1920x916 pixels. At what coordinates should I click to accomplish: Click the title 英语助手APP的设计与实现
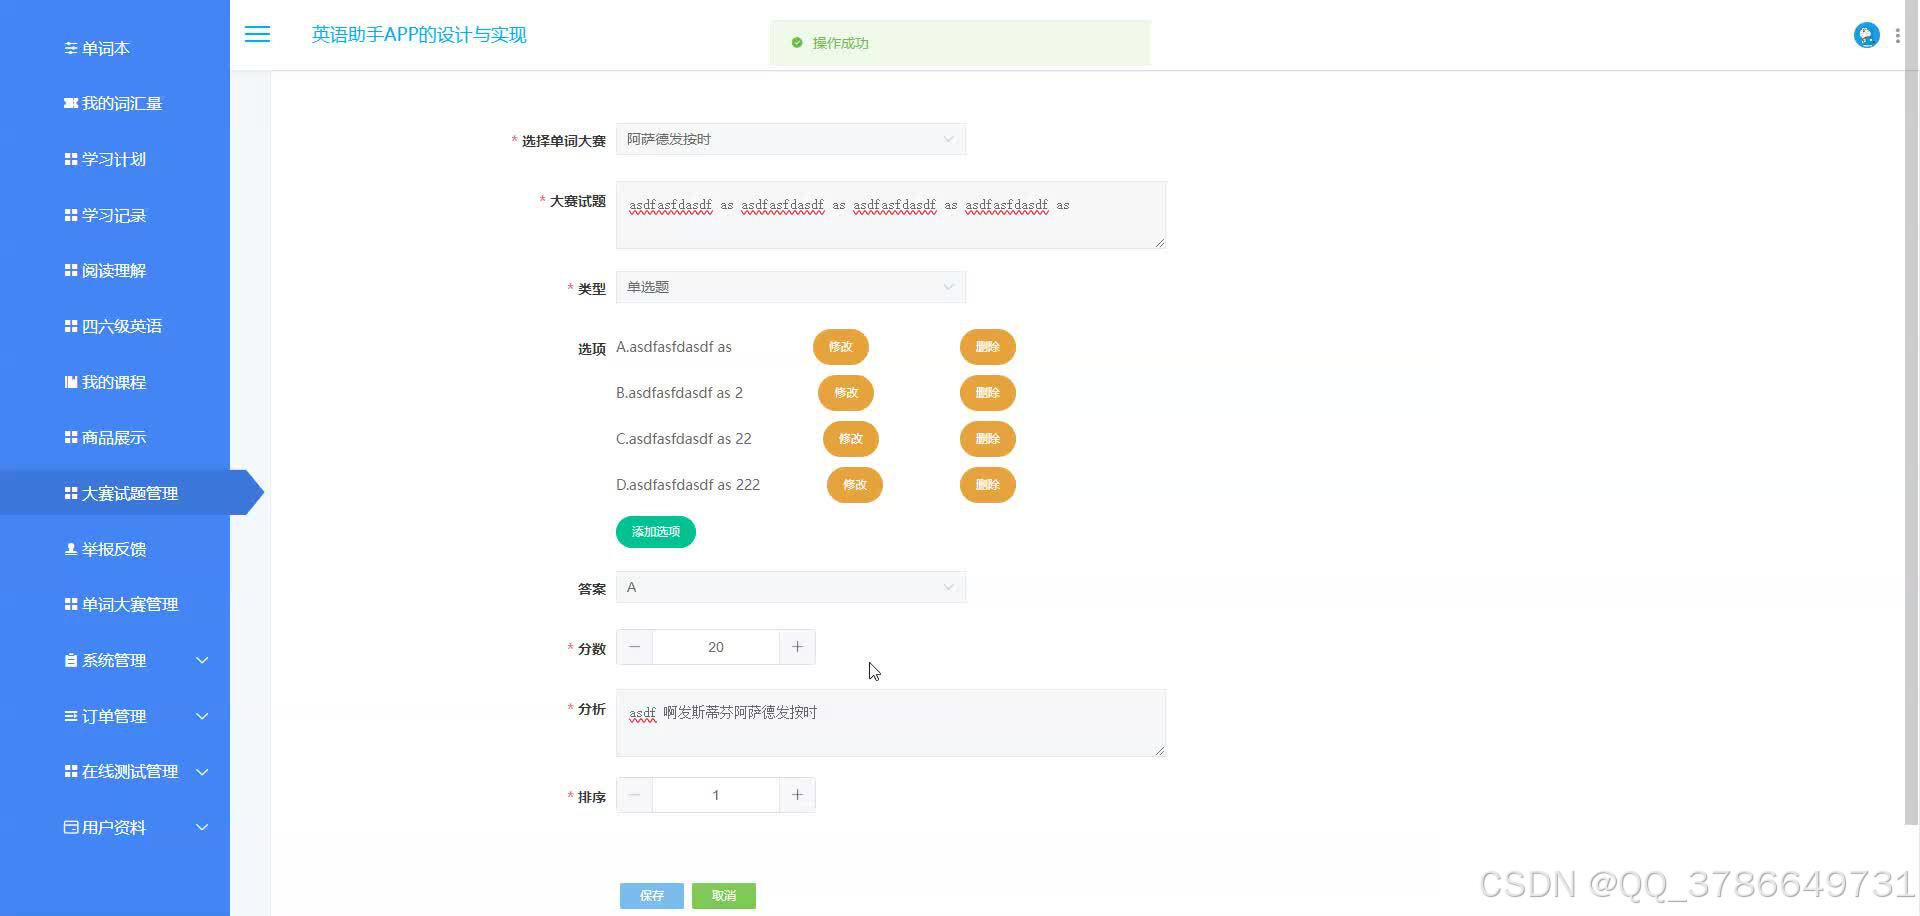pos(419,35)
